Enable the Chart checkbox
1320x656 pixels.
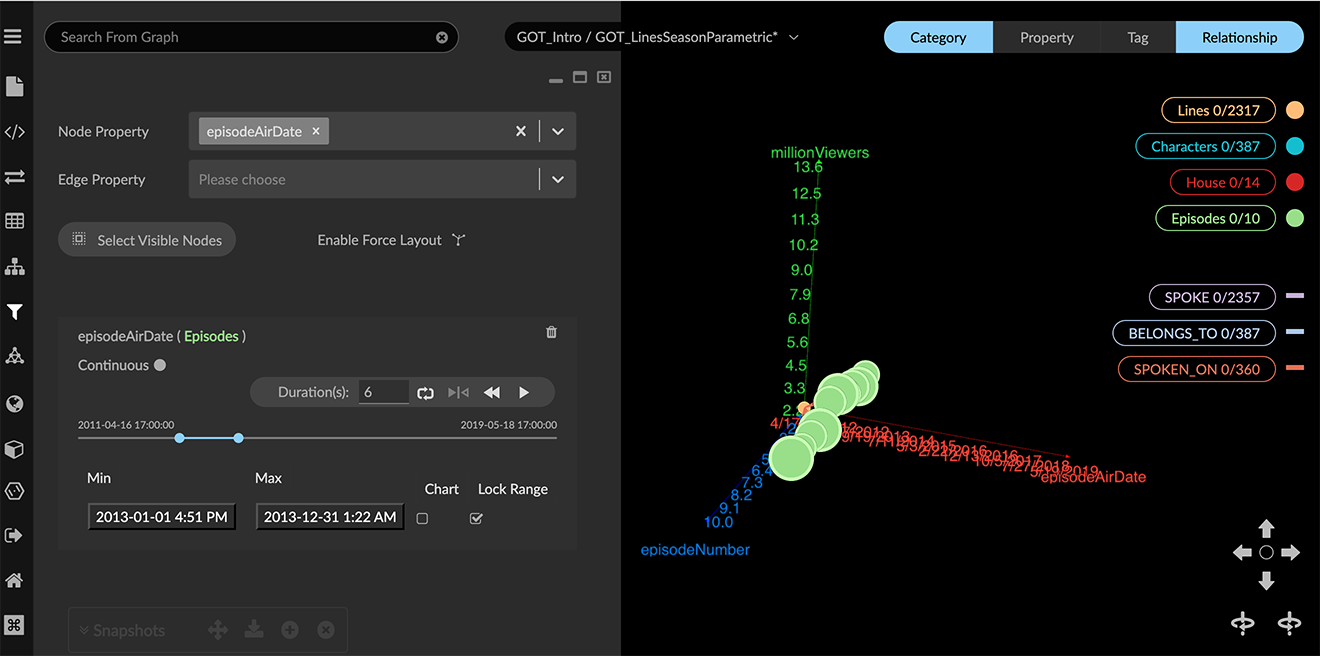click(422, 518)
